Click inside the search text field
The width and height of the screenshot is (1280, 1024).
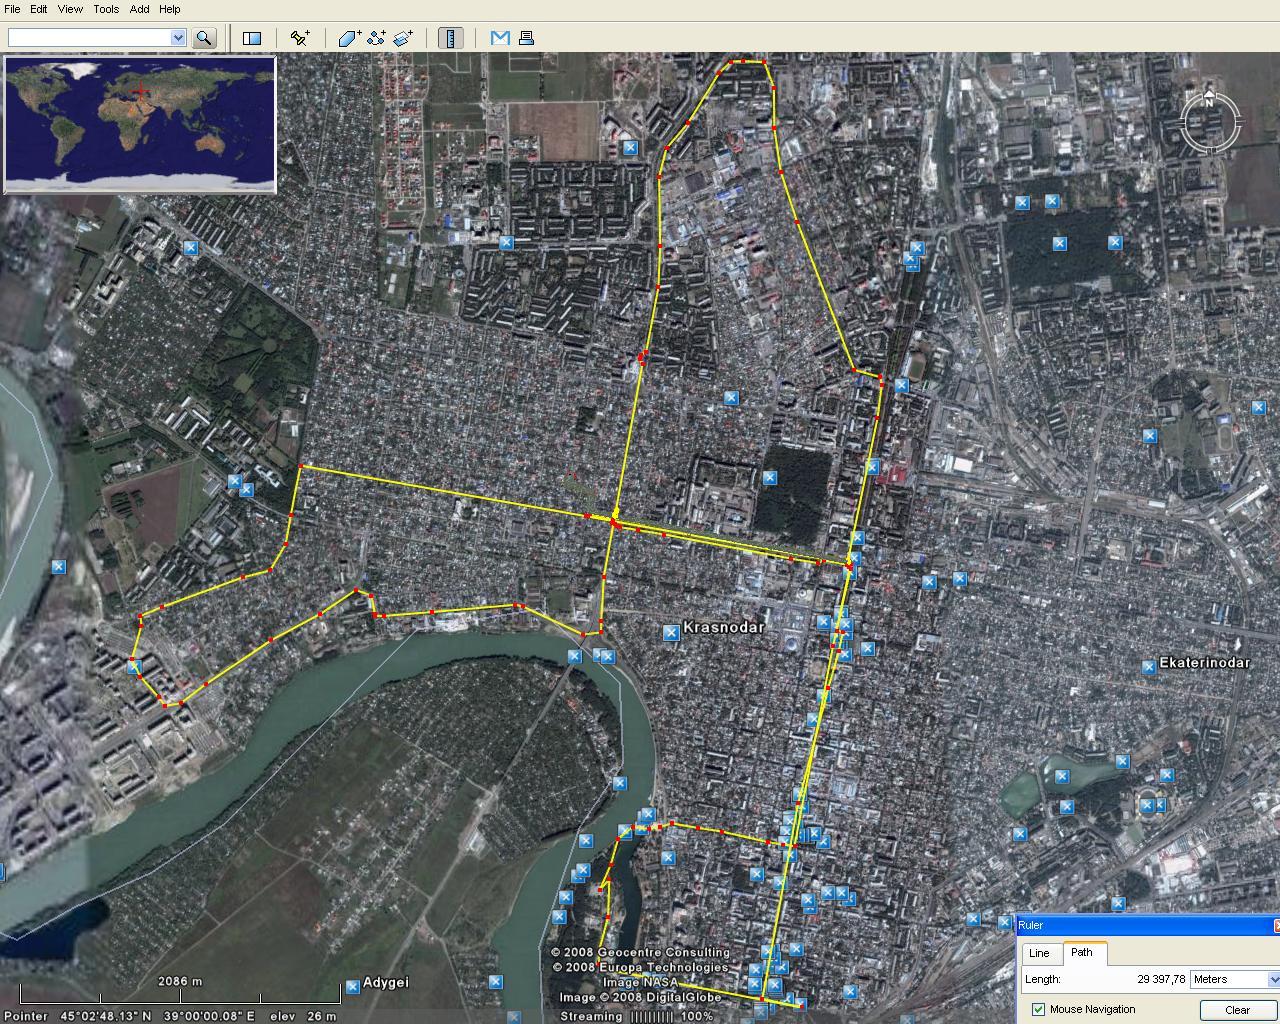coord(88,38)
